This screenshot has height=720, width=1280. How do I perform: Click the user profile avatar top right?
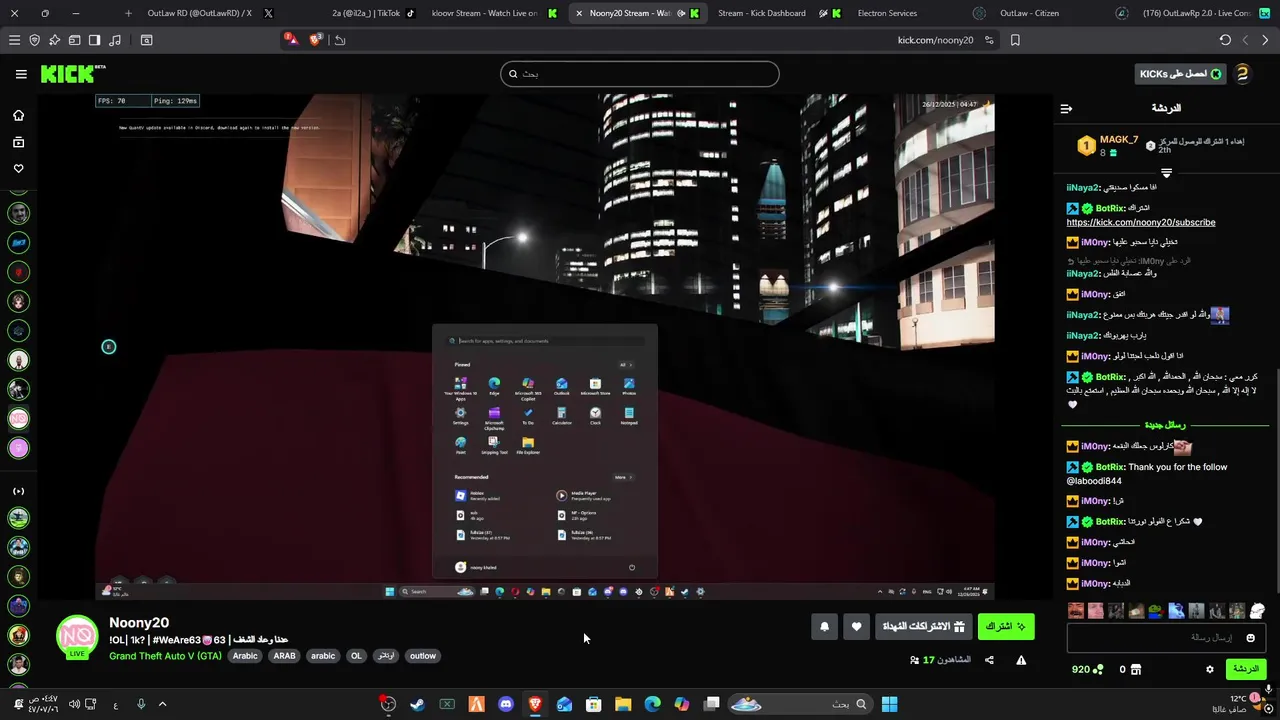click(x=1242, y=74)
